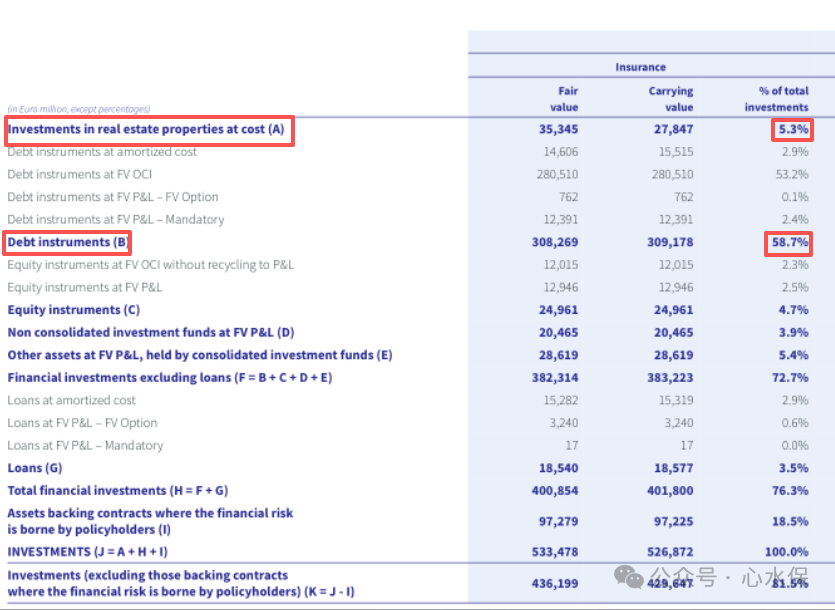The height and width of the screenshot is (610, 835).
Task: Select 'Debt instruments at FV P&L – FV Option' label
Action: click(113, 197)
